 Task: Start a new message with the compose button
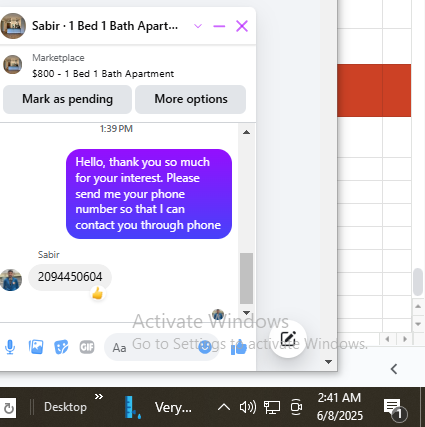pos(288,339)
